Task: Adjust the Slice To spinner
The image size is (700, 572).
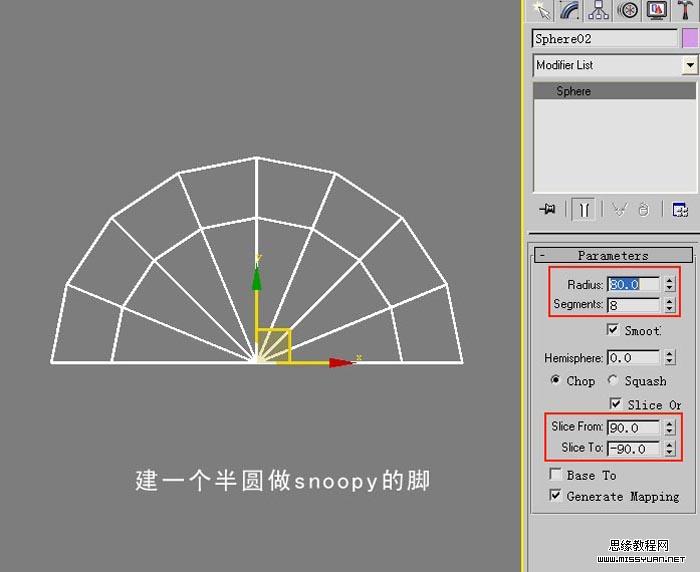Action: tap(669, 448)
